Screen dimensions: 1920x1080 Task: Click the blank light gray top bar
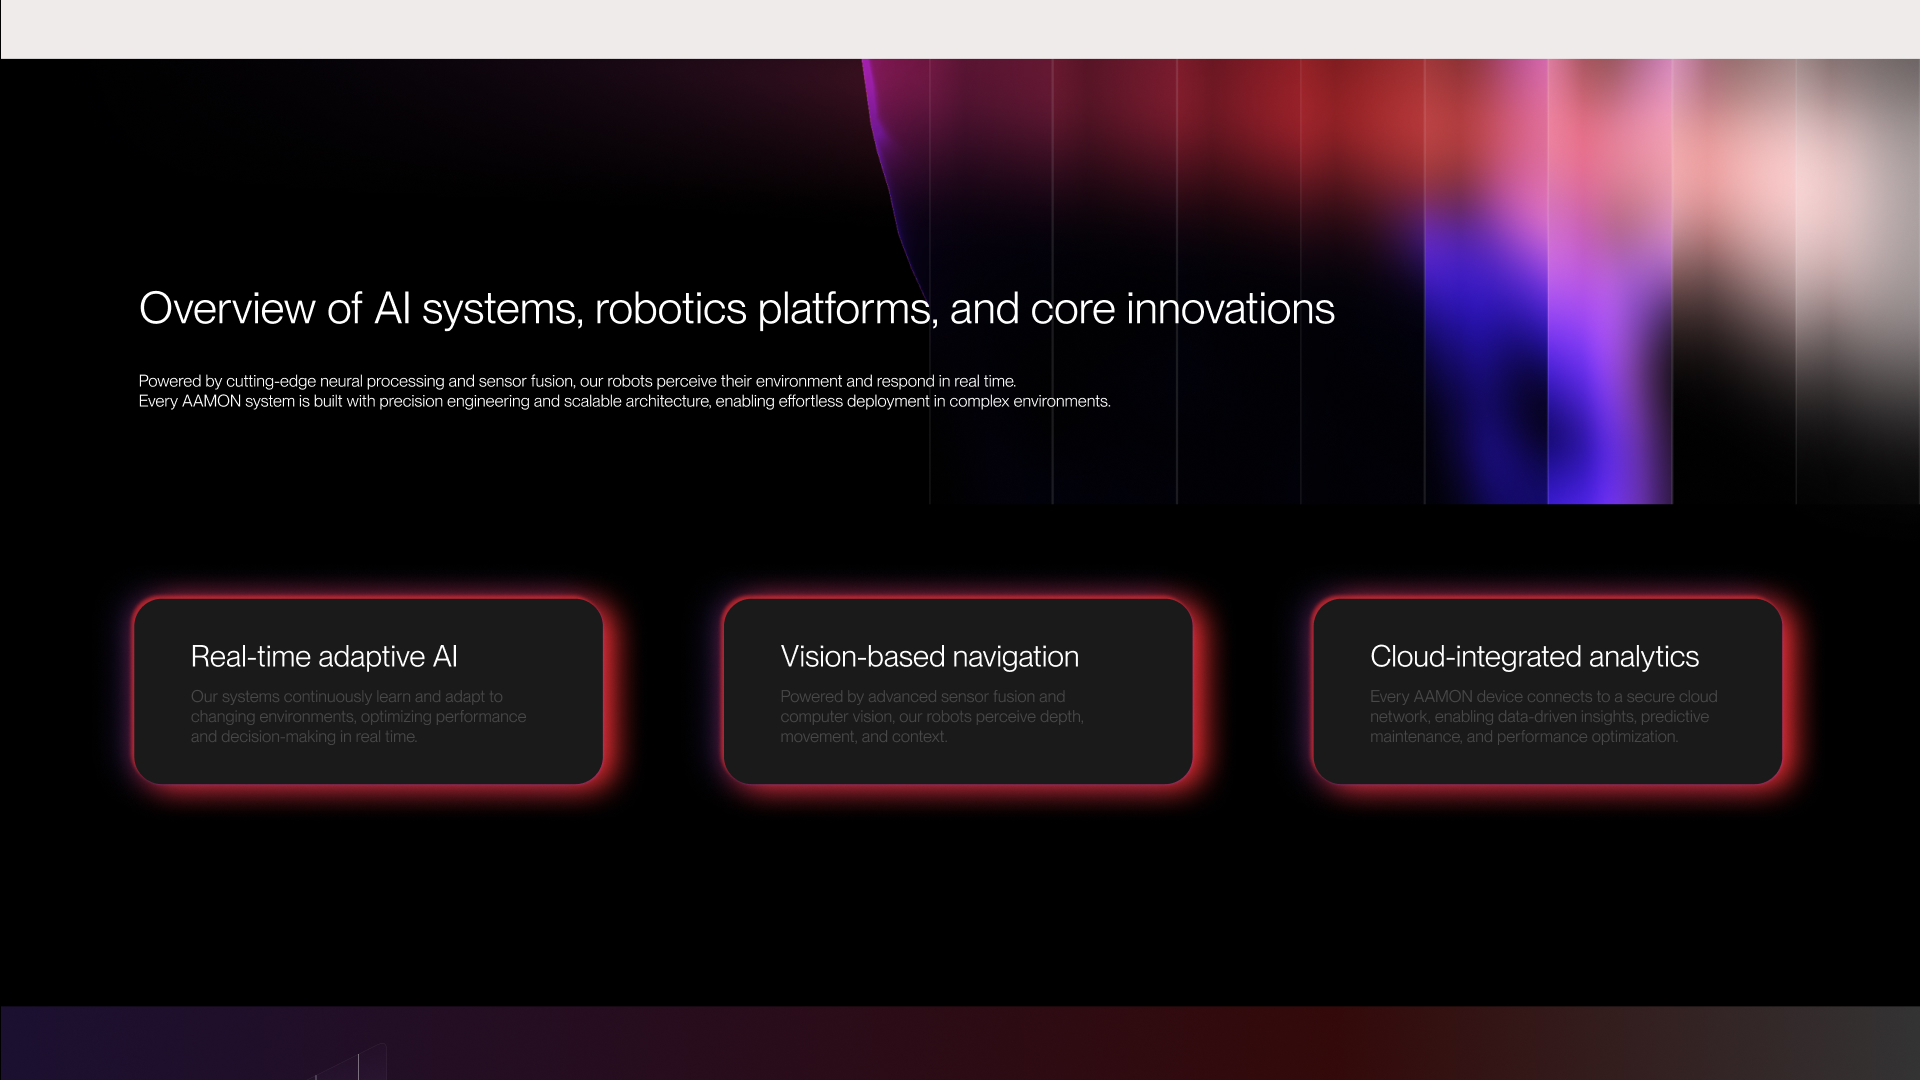(960, 28)
